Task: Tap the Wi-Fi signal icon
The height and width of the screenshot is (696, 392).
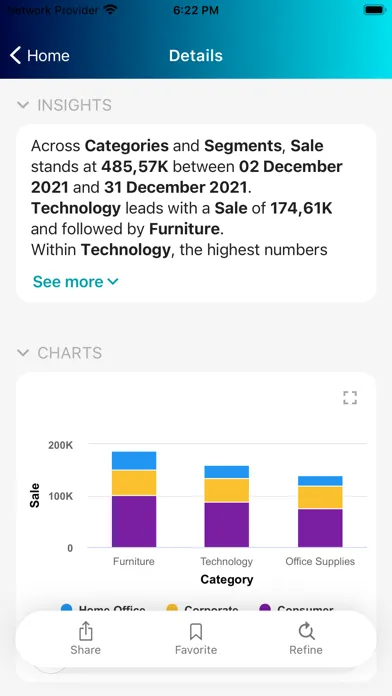Action: (110, 10)
